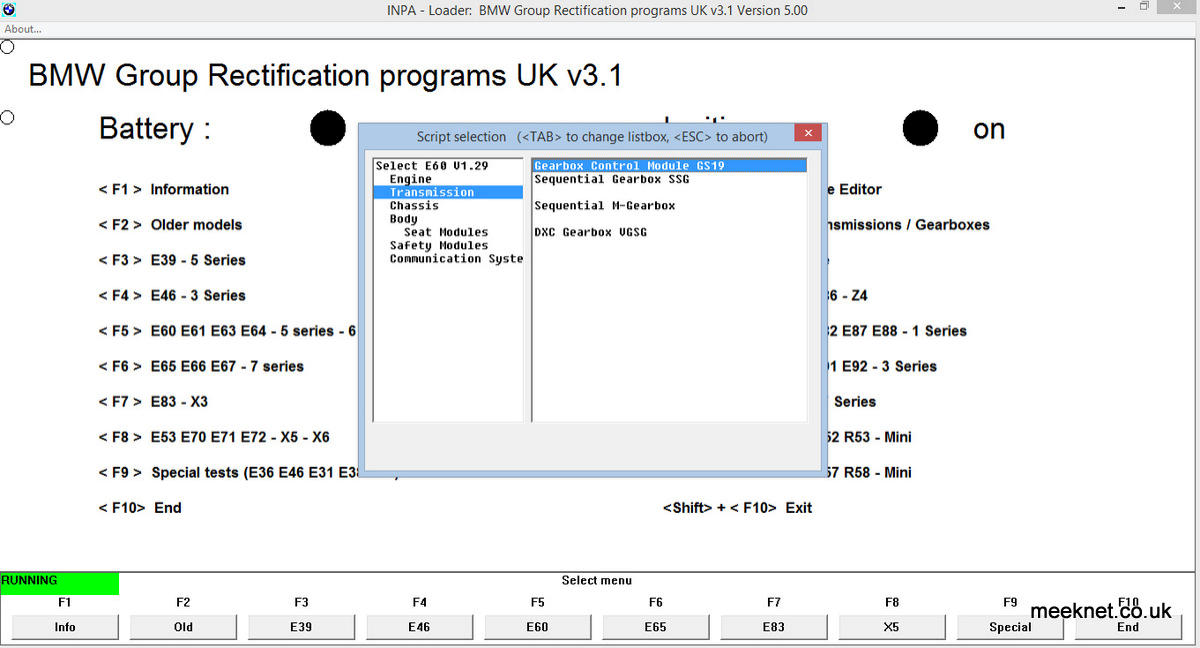
Task: Click '< F7 > E83 - X3' entry
Action: (x=153, y=402)
